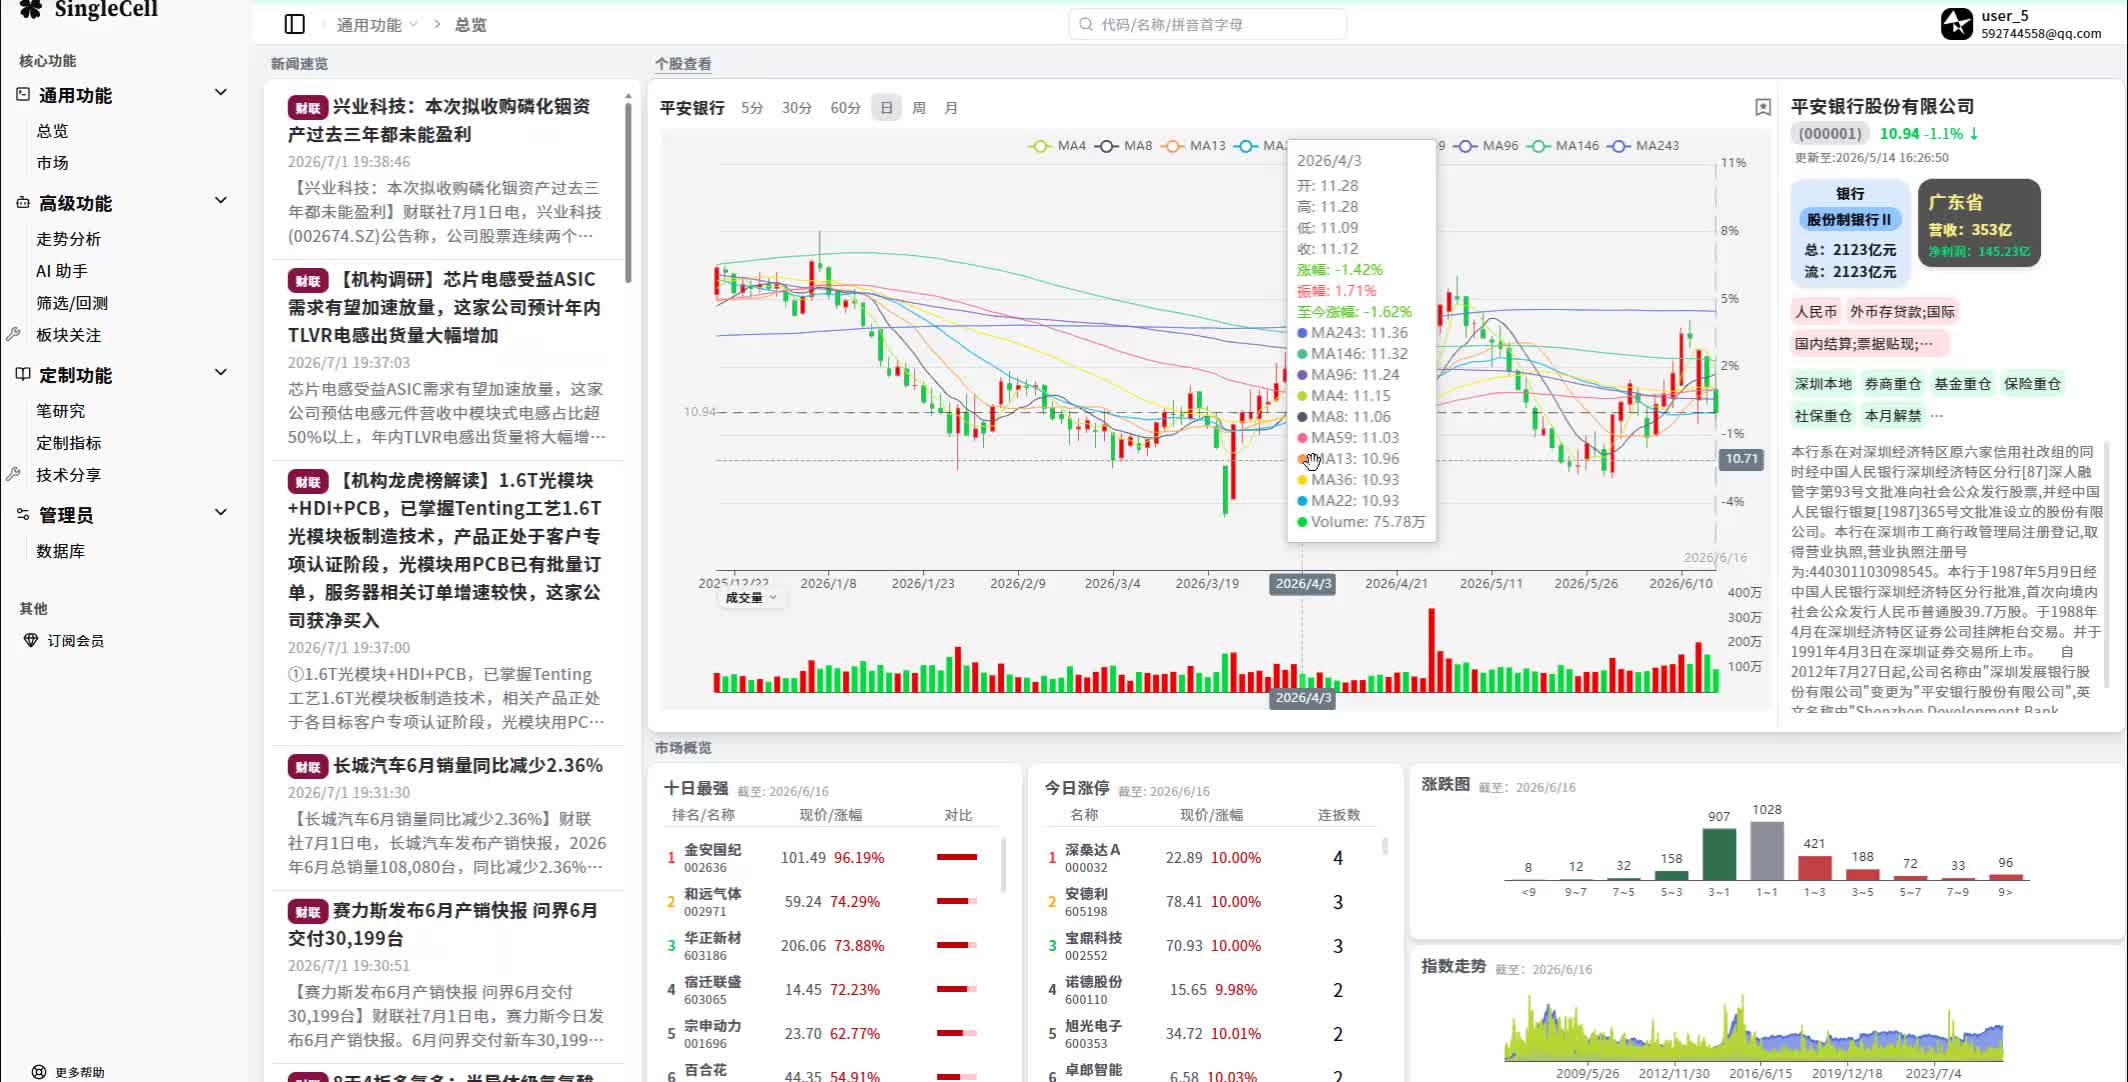The width and height of the screenshot is (2128, 1082).
Task: Open 筛选/回测 in the sidebar
Action: coord(72,302)
